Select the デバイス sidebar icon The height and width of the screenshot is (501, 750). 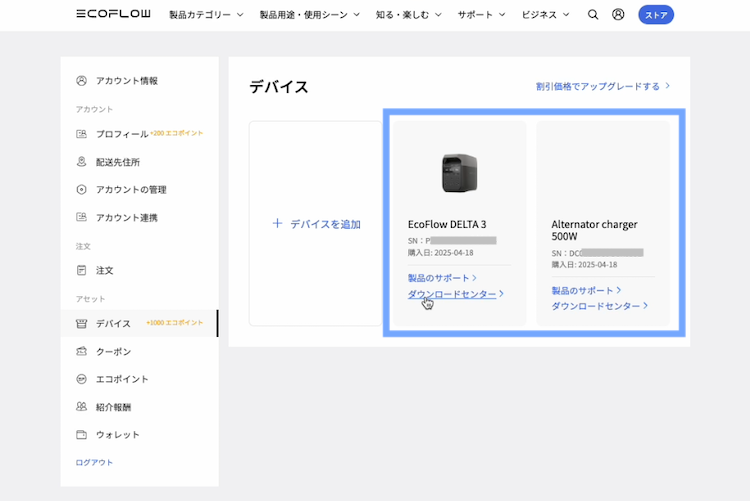(x=81, y=323)
